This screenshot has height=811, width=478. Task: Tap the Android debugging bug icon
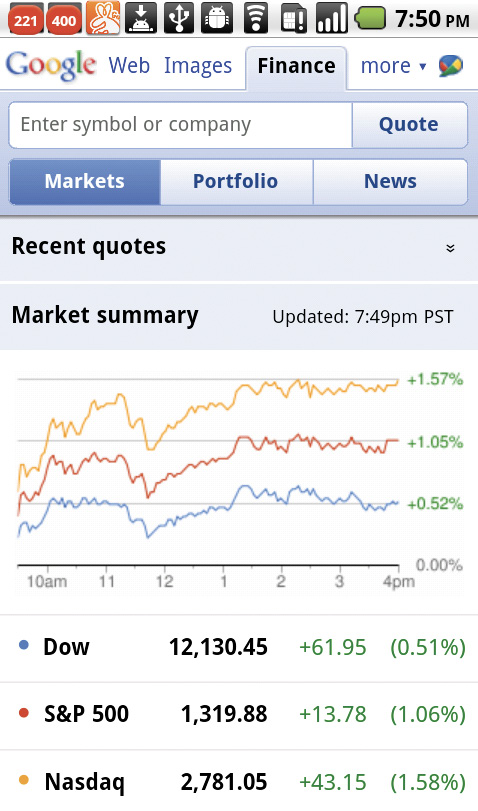click(x=217, y=18)
